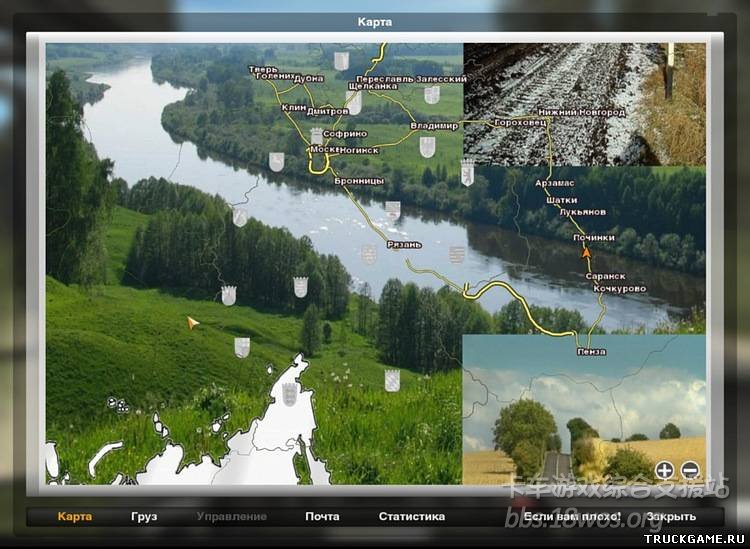
Task: Click the Клин city label
Action: [x=294, y=108]
